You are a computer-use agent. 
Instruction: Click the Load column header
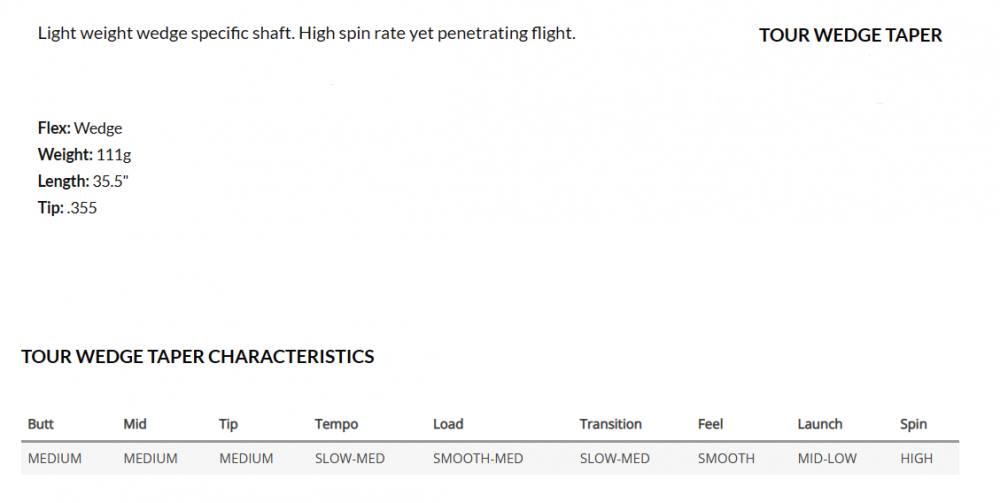(448, 424)
